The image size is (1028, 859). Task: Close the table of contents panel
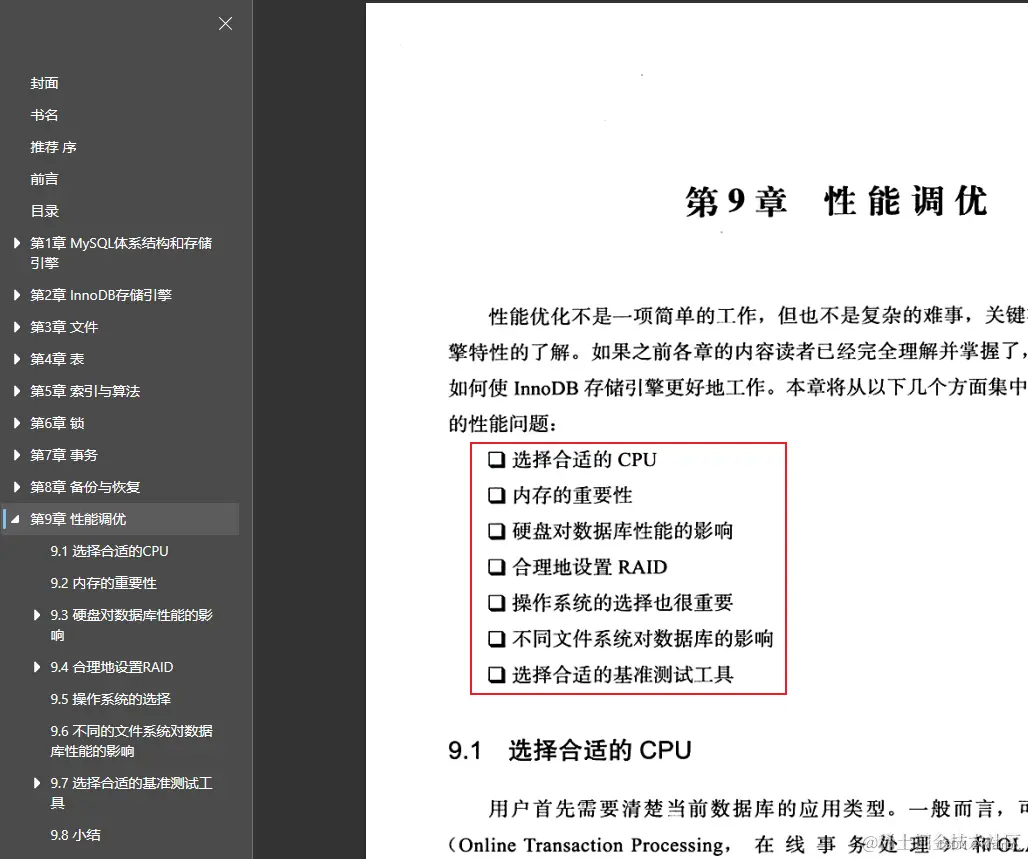click(x=225, y=23)
